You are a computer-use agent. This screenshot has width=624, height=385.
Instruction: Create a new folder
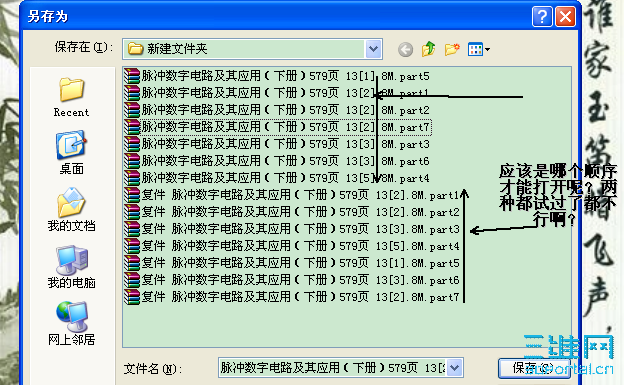452,49
